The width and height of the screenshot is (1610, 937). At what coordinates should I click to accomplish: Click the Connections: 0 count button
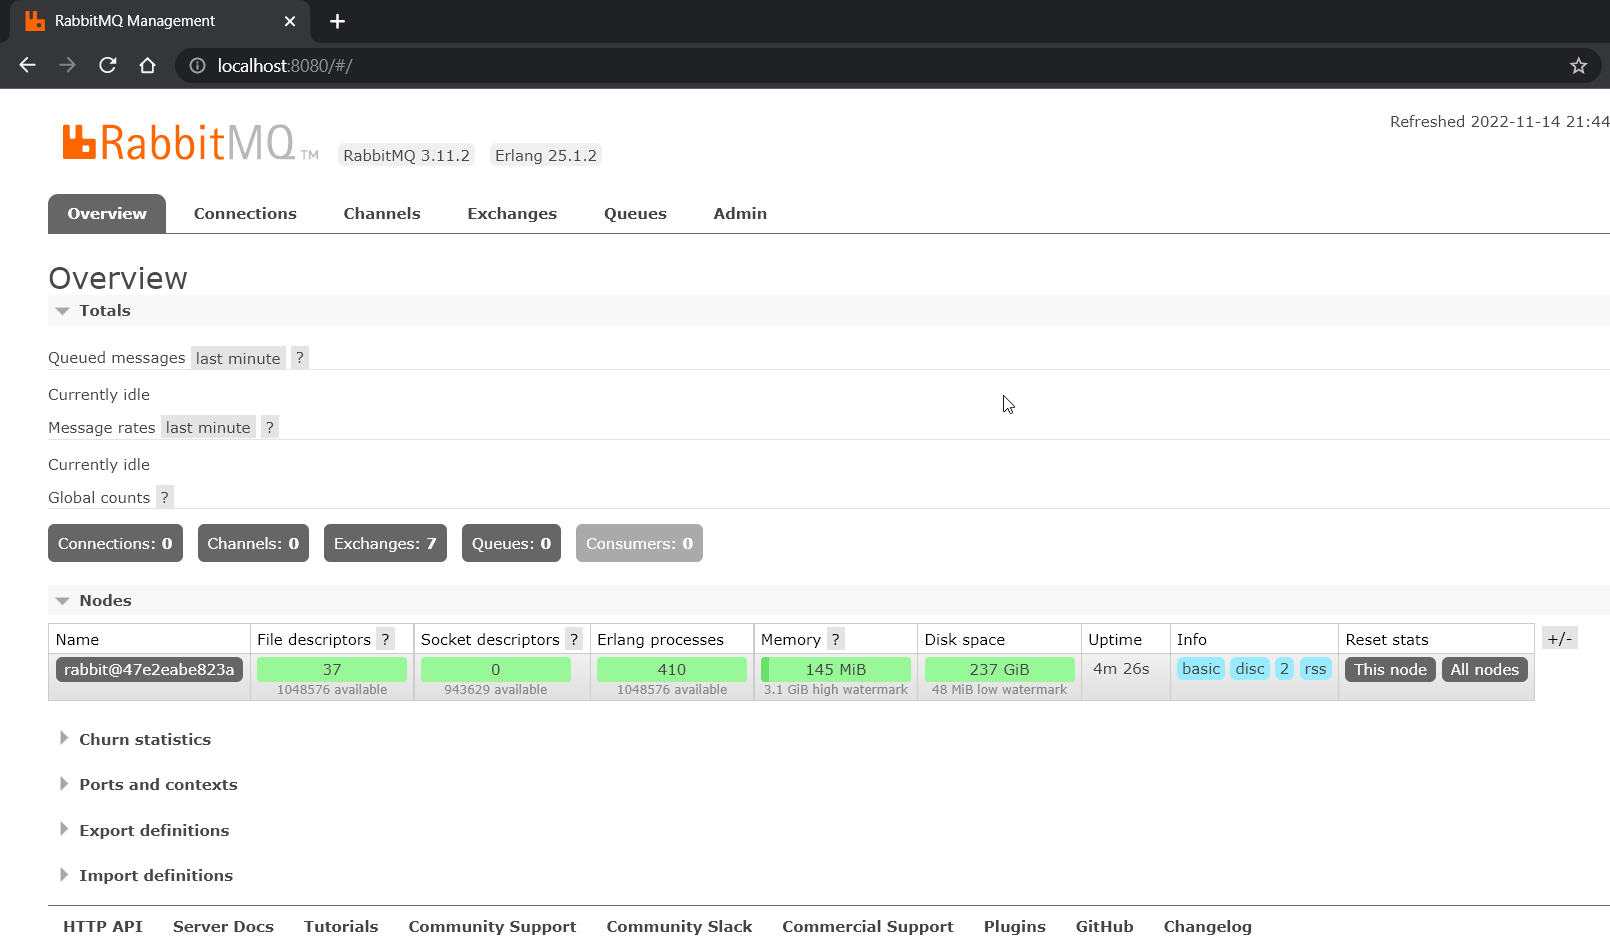coord(115,543)
